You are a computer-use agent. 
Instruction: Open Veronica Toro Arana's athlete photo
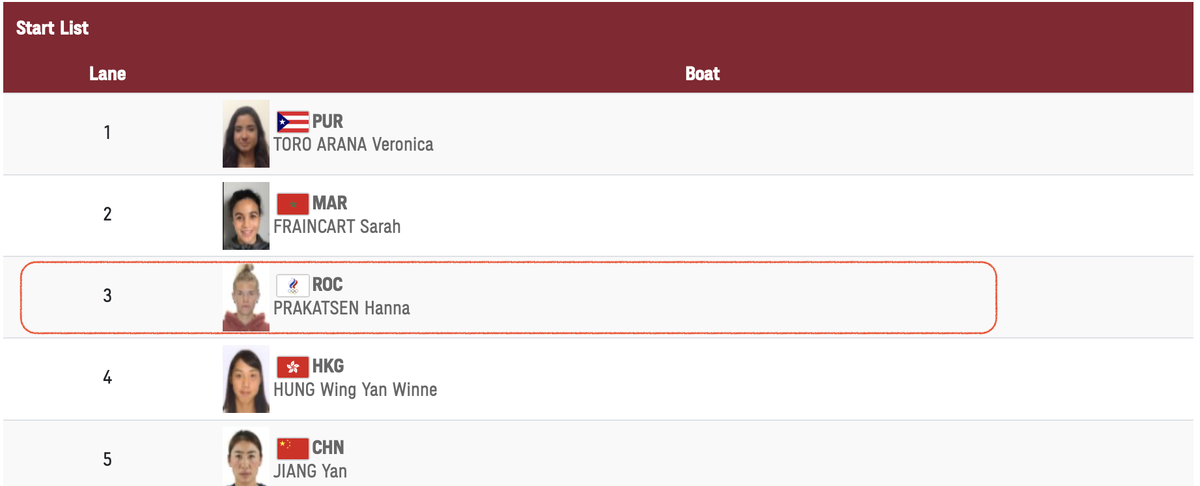(x=246, y=133)
